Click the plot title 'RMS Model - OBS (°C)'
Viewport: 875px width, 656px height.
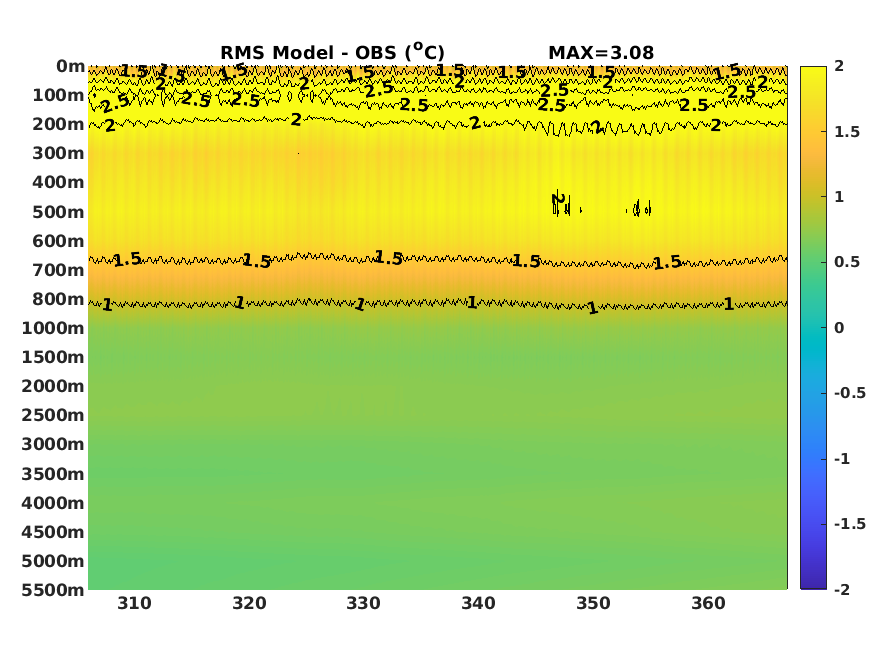[333, 52]
